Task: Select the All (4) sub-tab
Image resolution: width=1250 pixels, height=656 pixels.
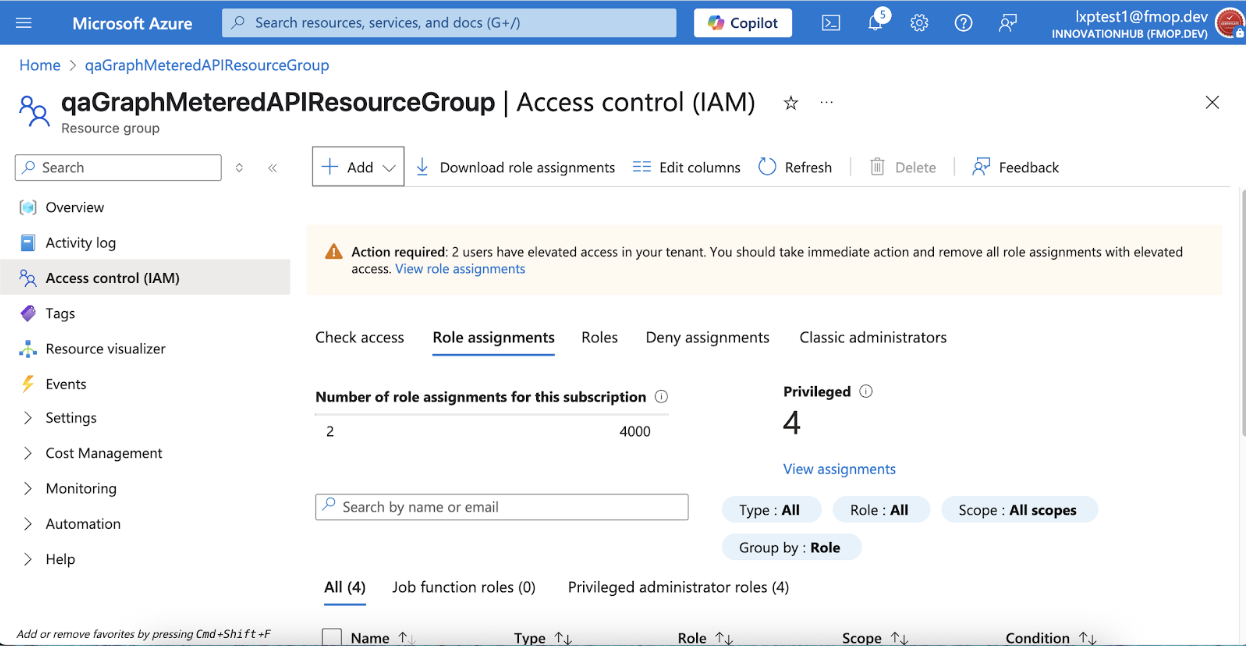Action: (345, 587)
